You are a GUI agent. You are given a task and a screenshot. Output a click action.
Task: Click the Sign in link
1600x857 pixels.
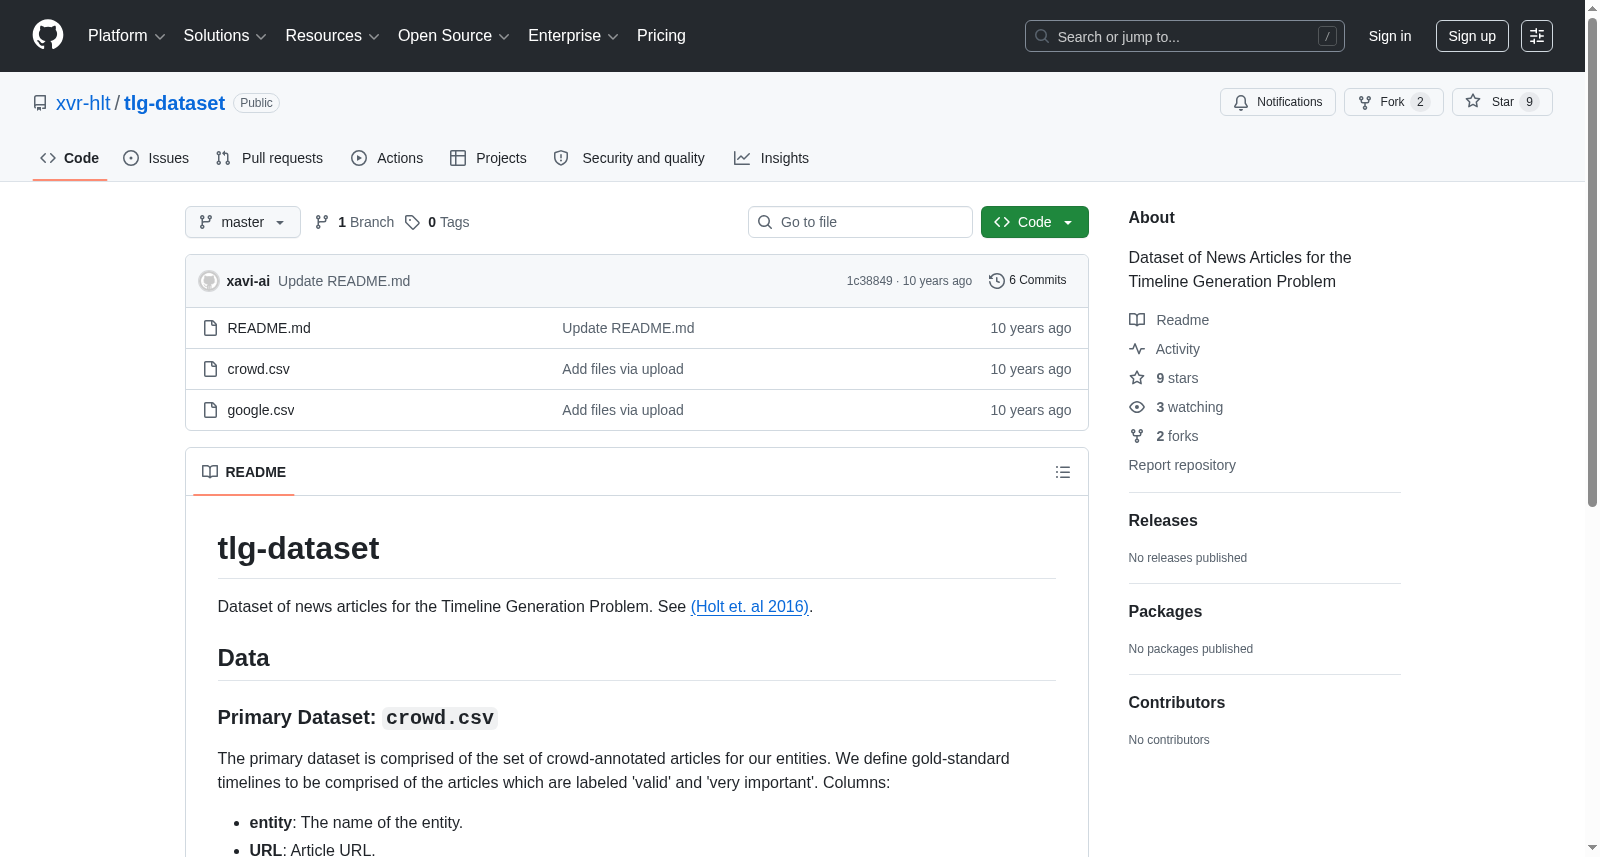(x=1390, y=36)
